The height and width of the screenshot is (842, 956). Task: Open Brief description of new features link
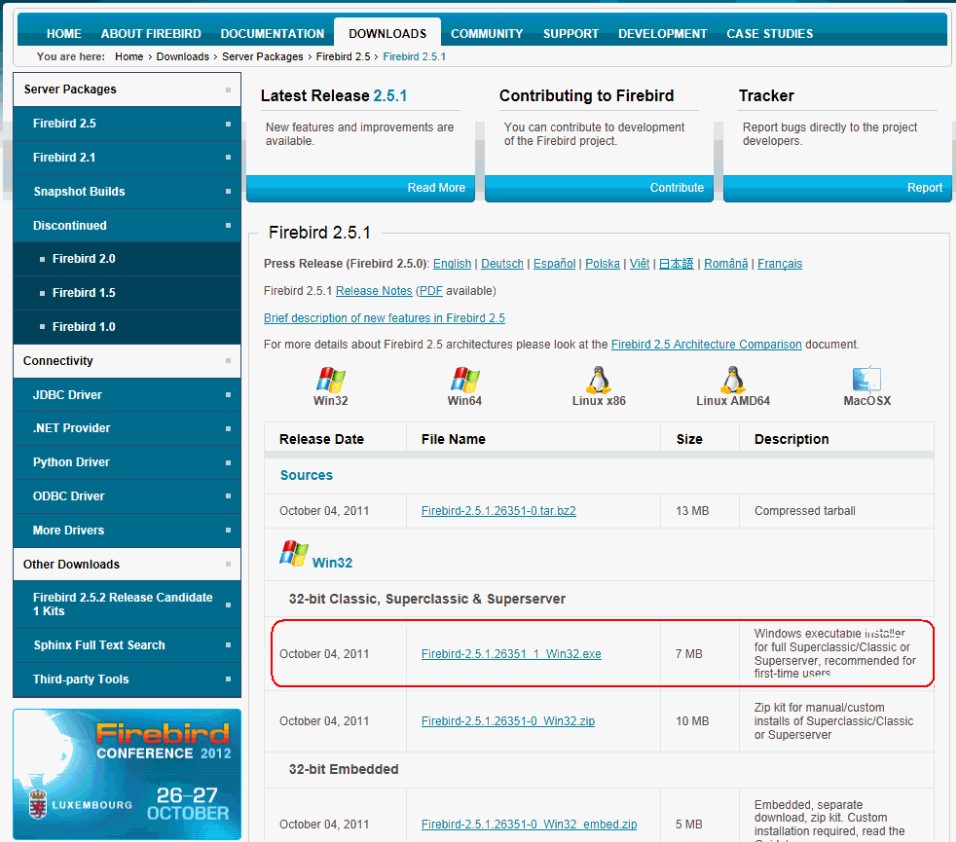tap(384, 318)
